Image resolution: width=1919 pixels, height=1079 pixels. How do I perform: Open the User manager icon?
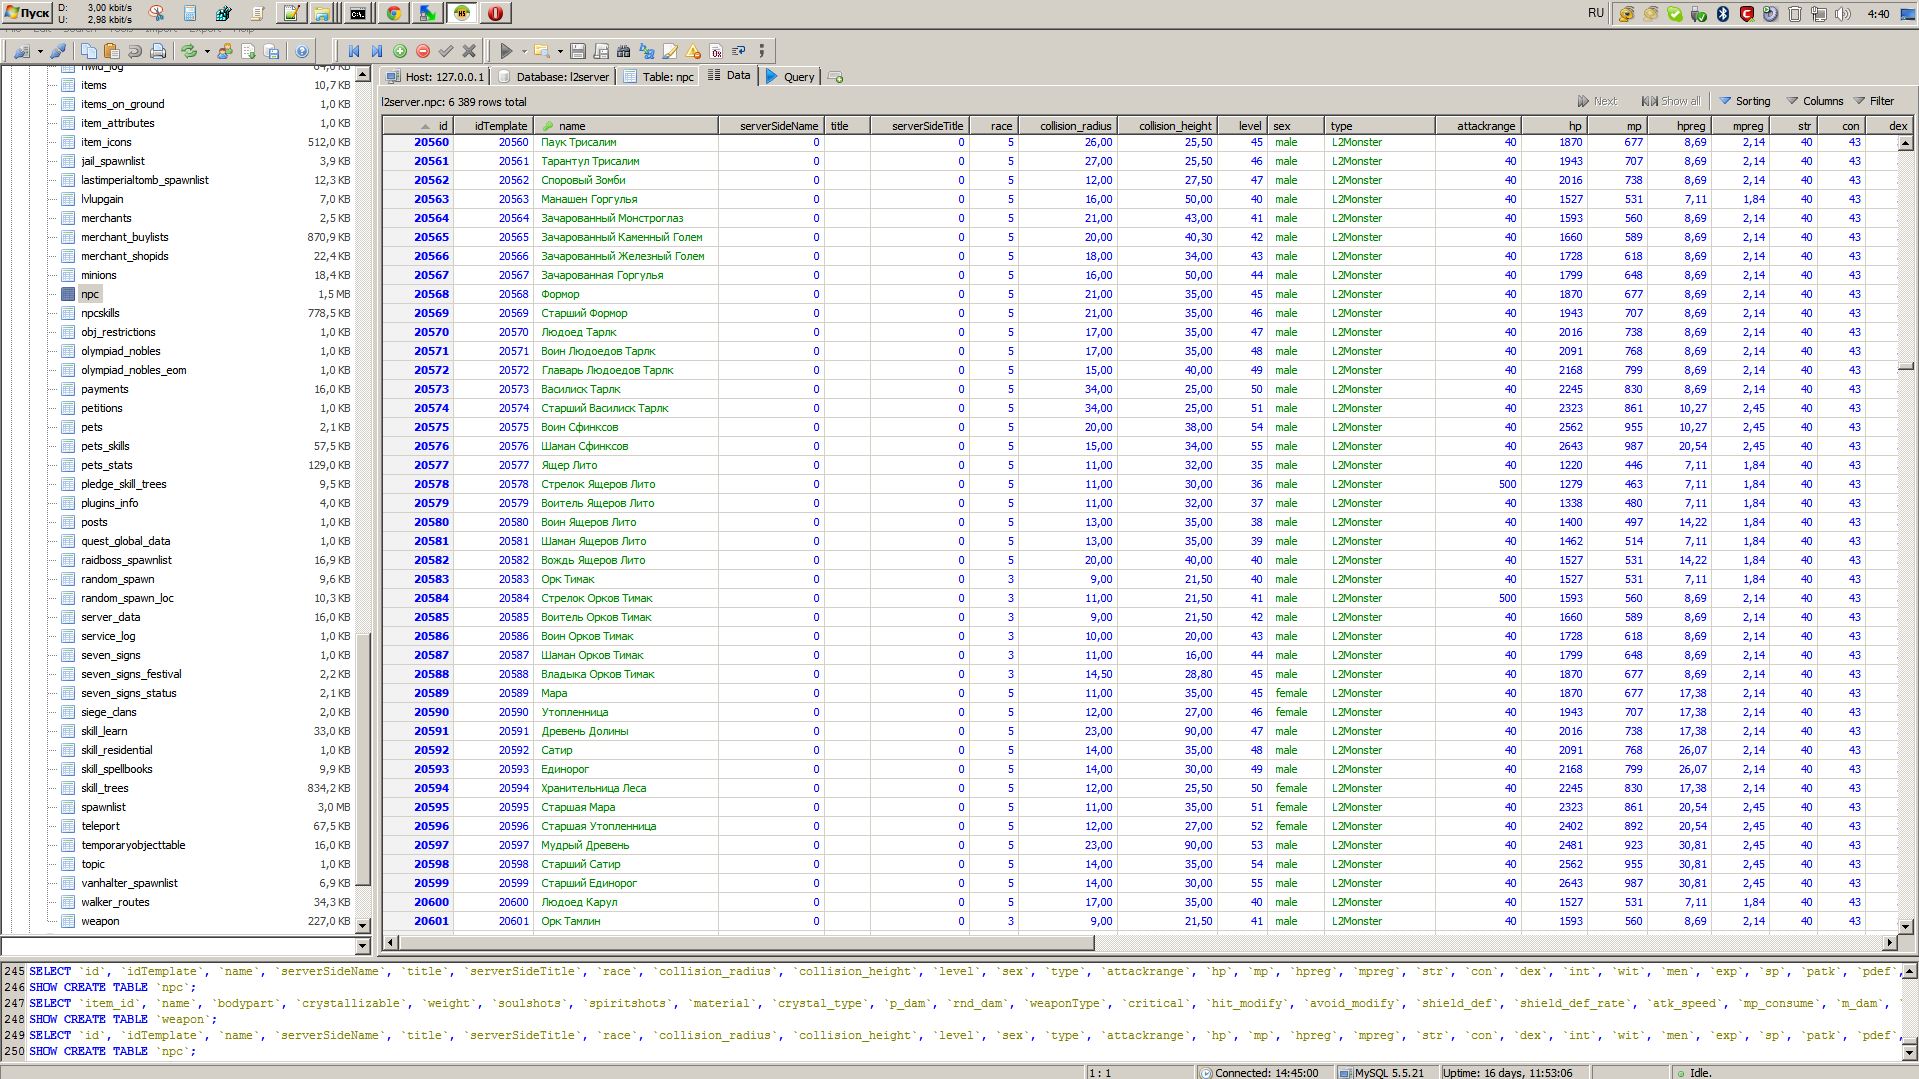coord(225,51)
